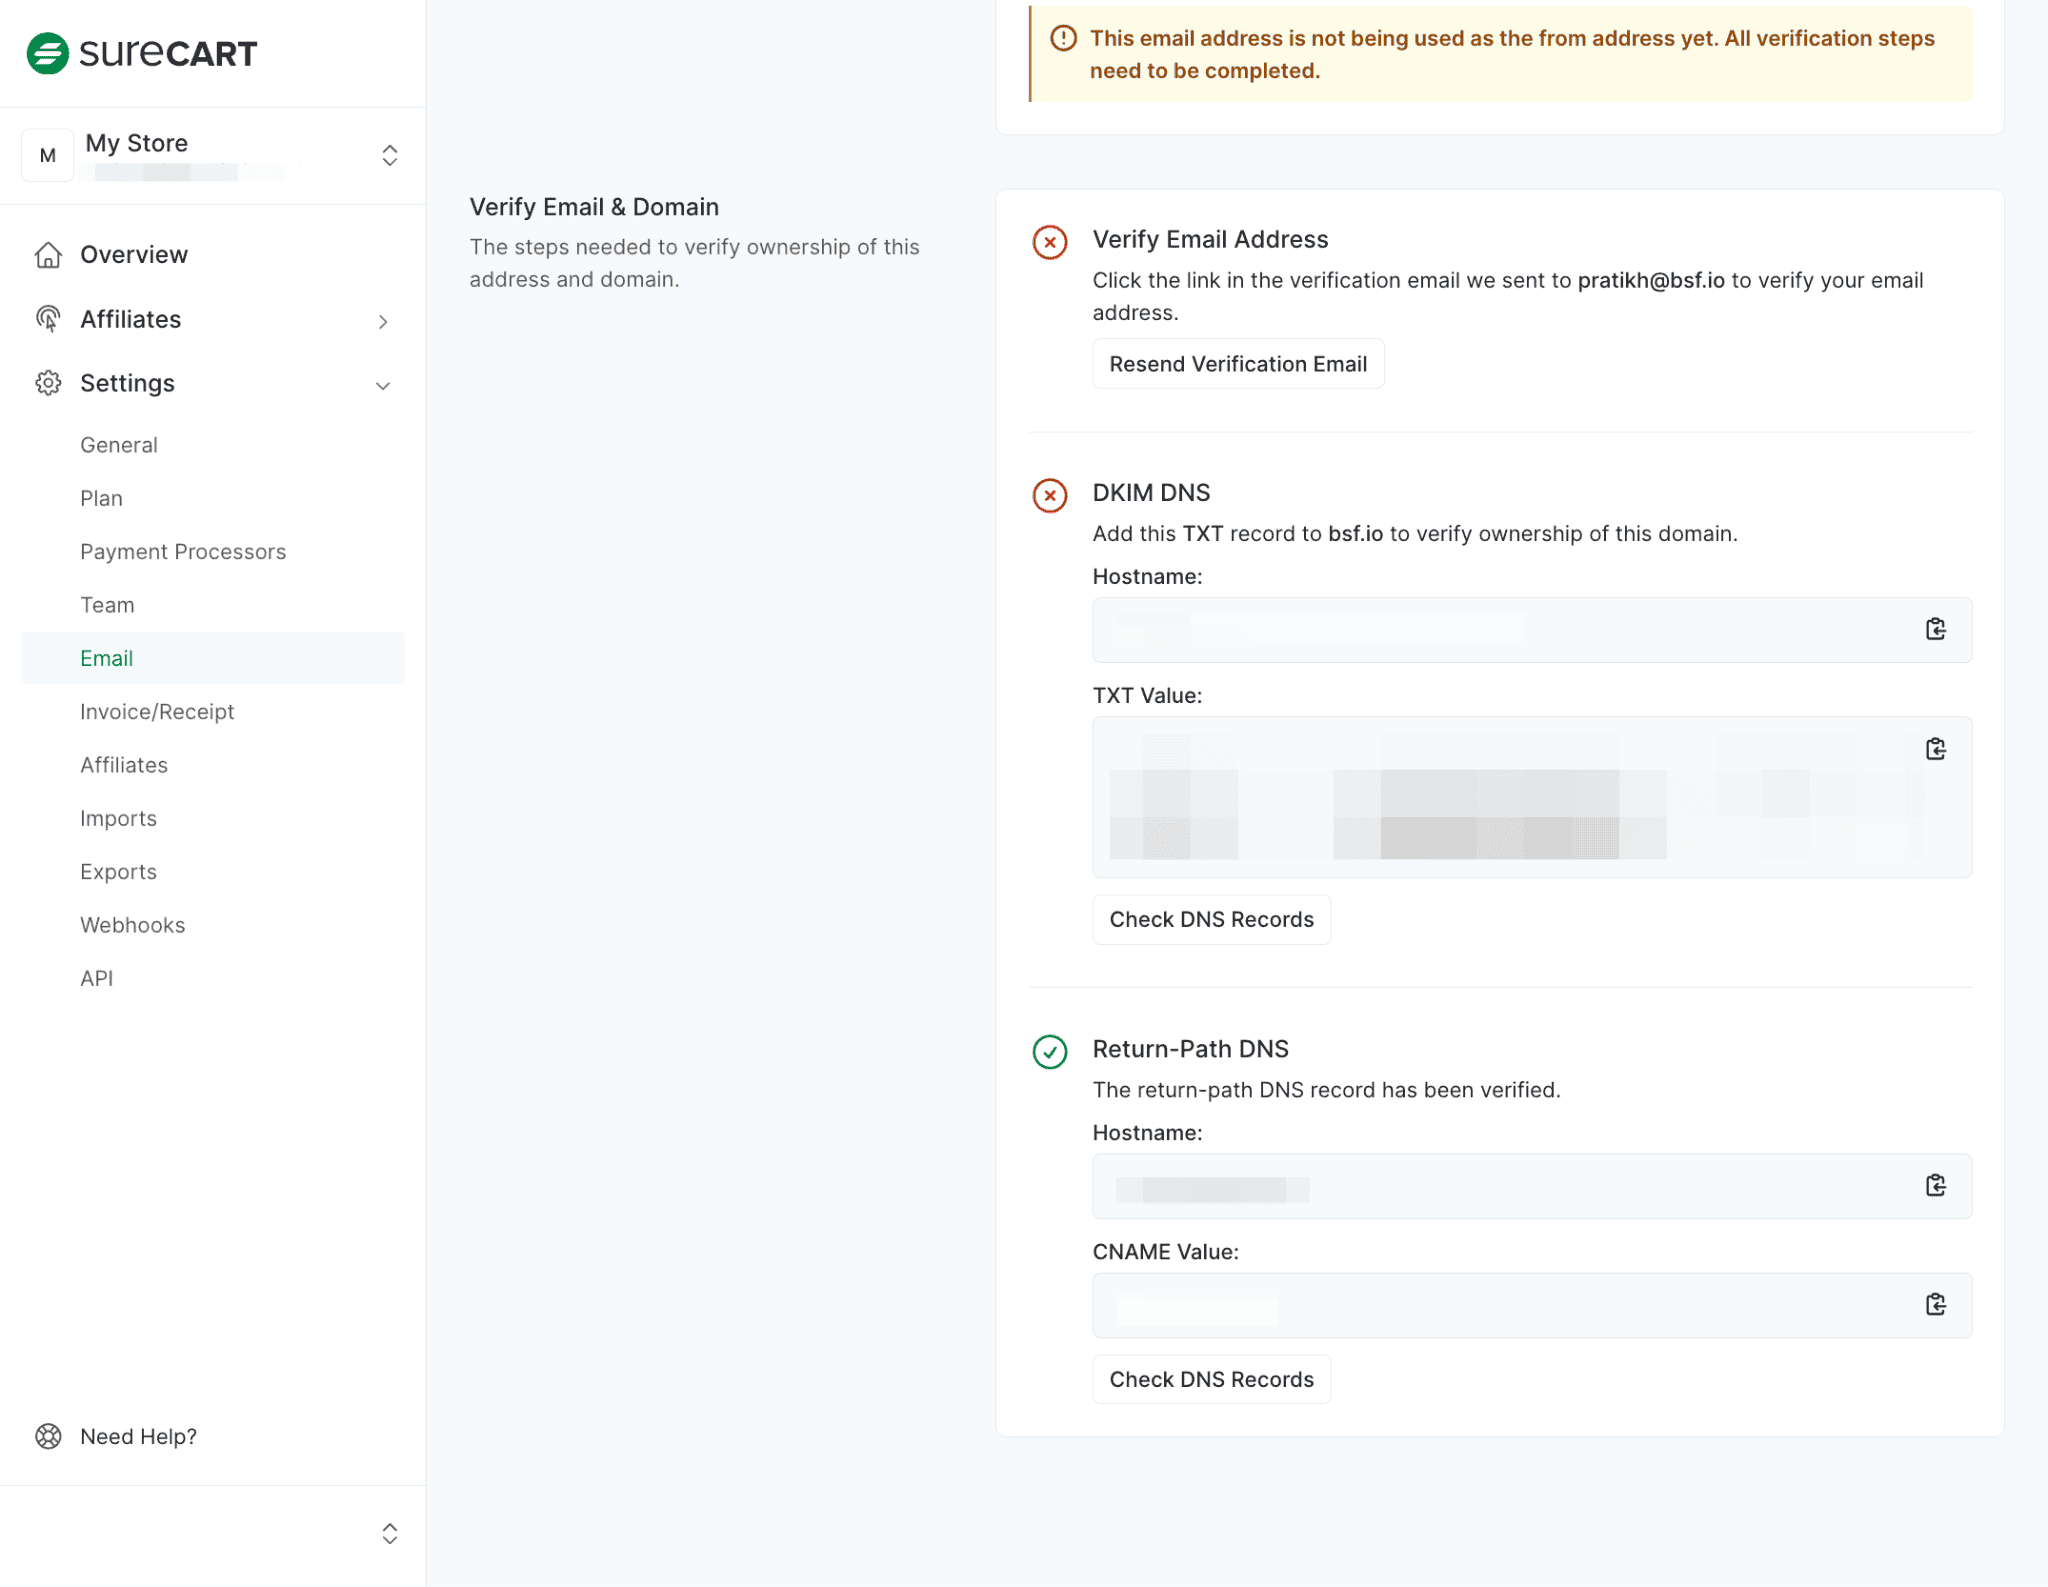Image resolution: width=2048 pixels, height=1587 pixels.
Task: Click the red error icon beside DKIM DNS
Action: (1049, 495)
